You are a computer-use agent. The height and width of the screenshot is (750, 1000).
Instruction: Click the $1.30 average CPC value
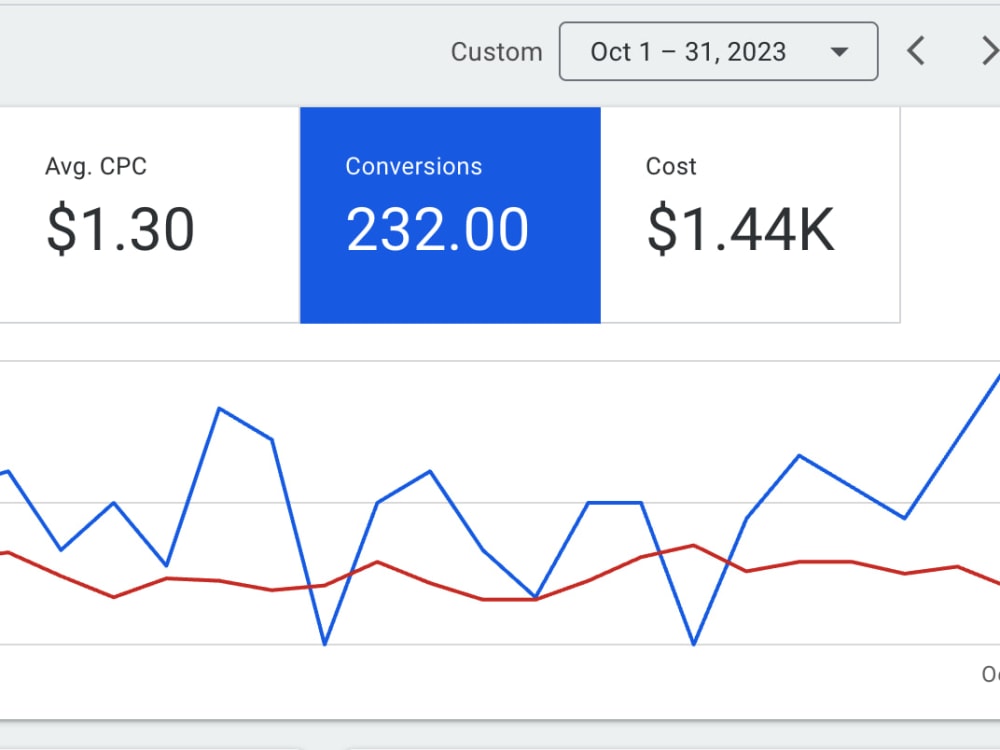120,230
